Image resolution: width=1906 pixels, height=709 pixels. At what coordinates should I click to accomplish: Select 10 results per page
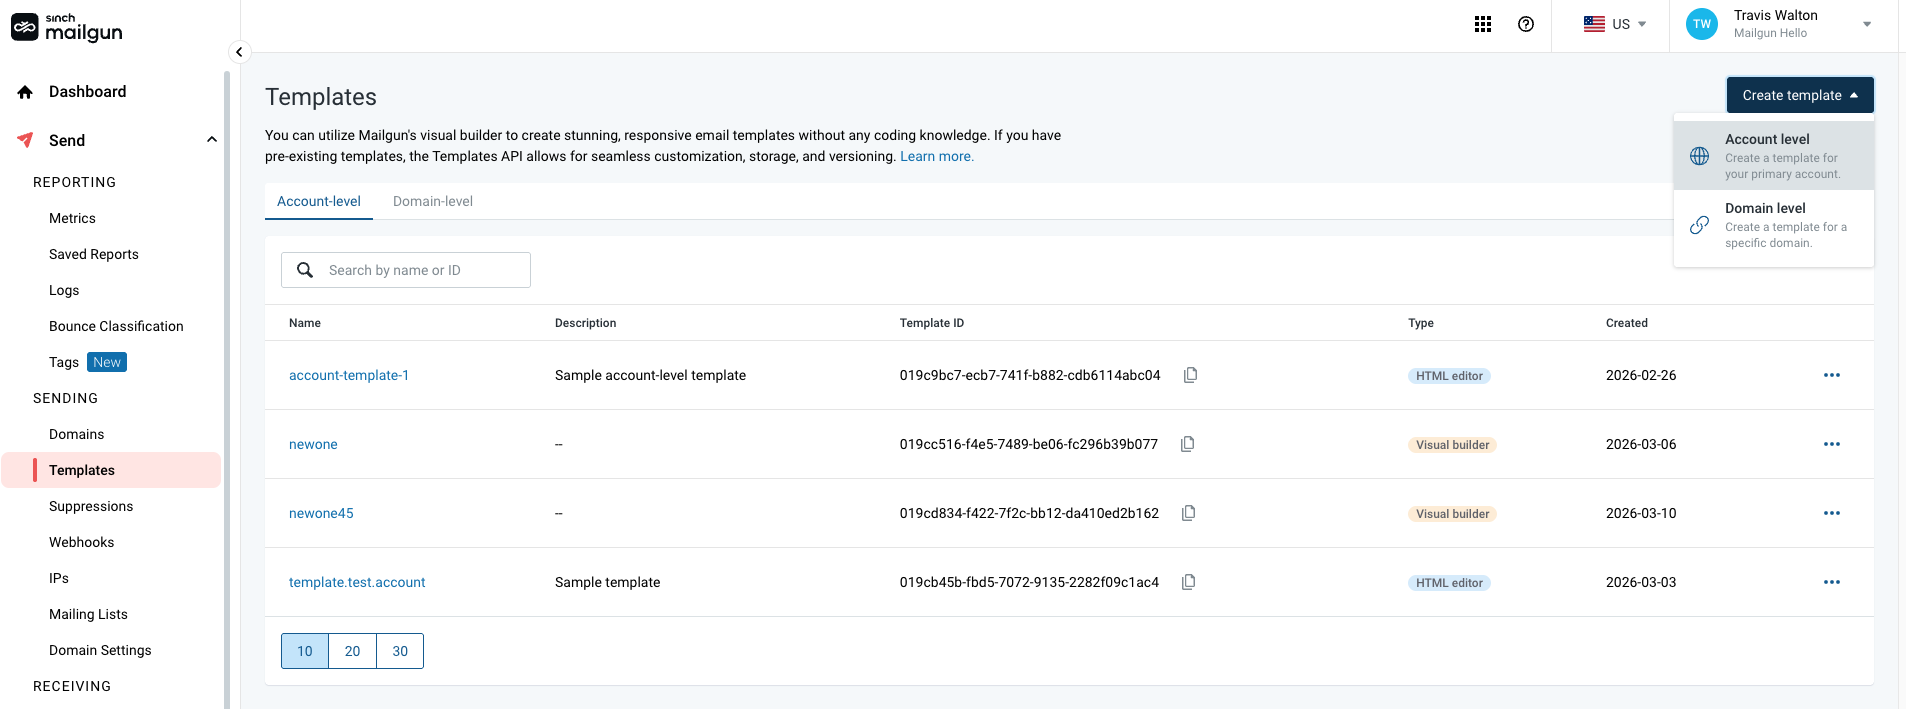(x=305, y=651)
